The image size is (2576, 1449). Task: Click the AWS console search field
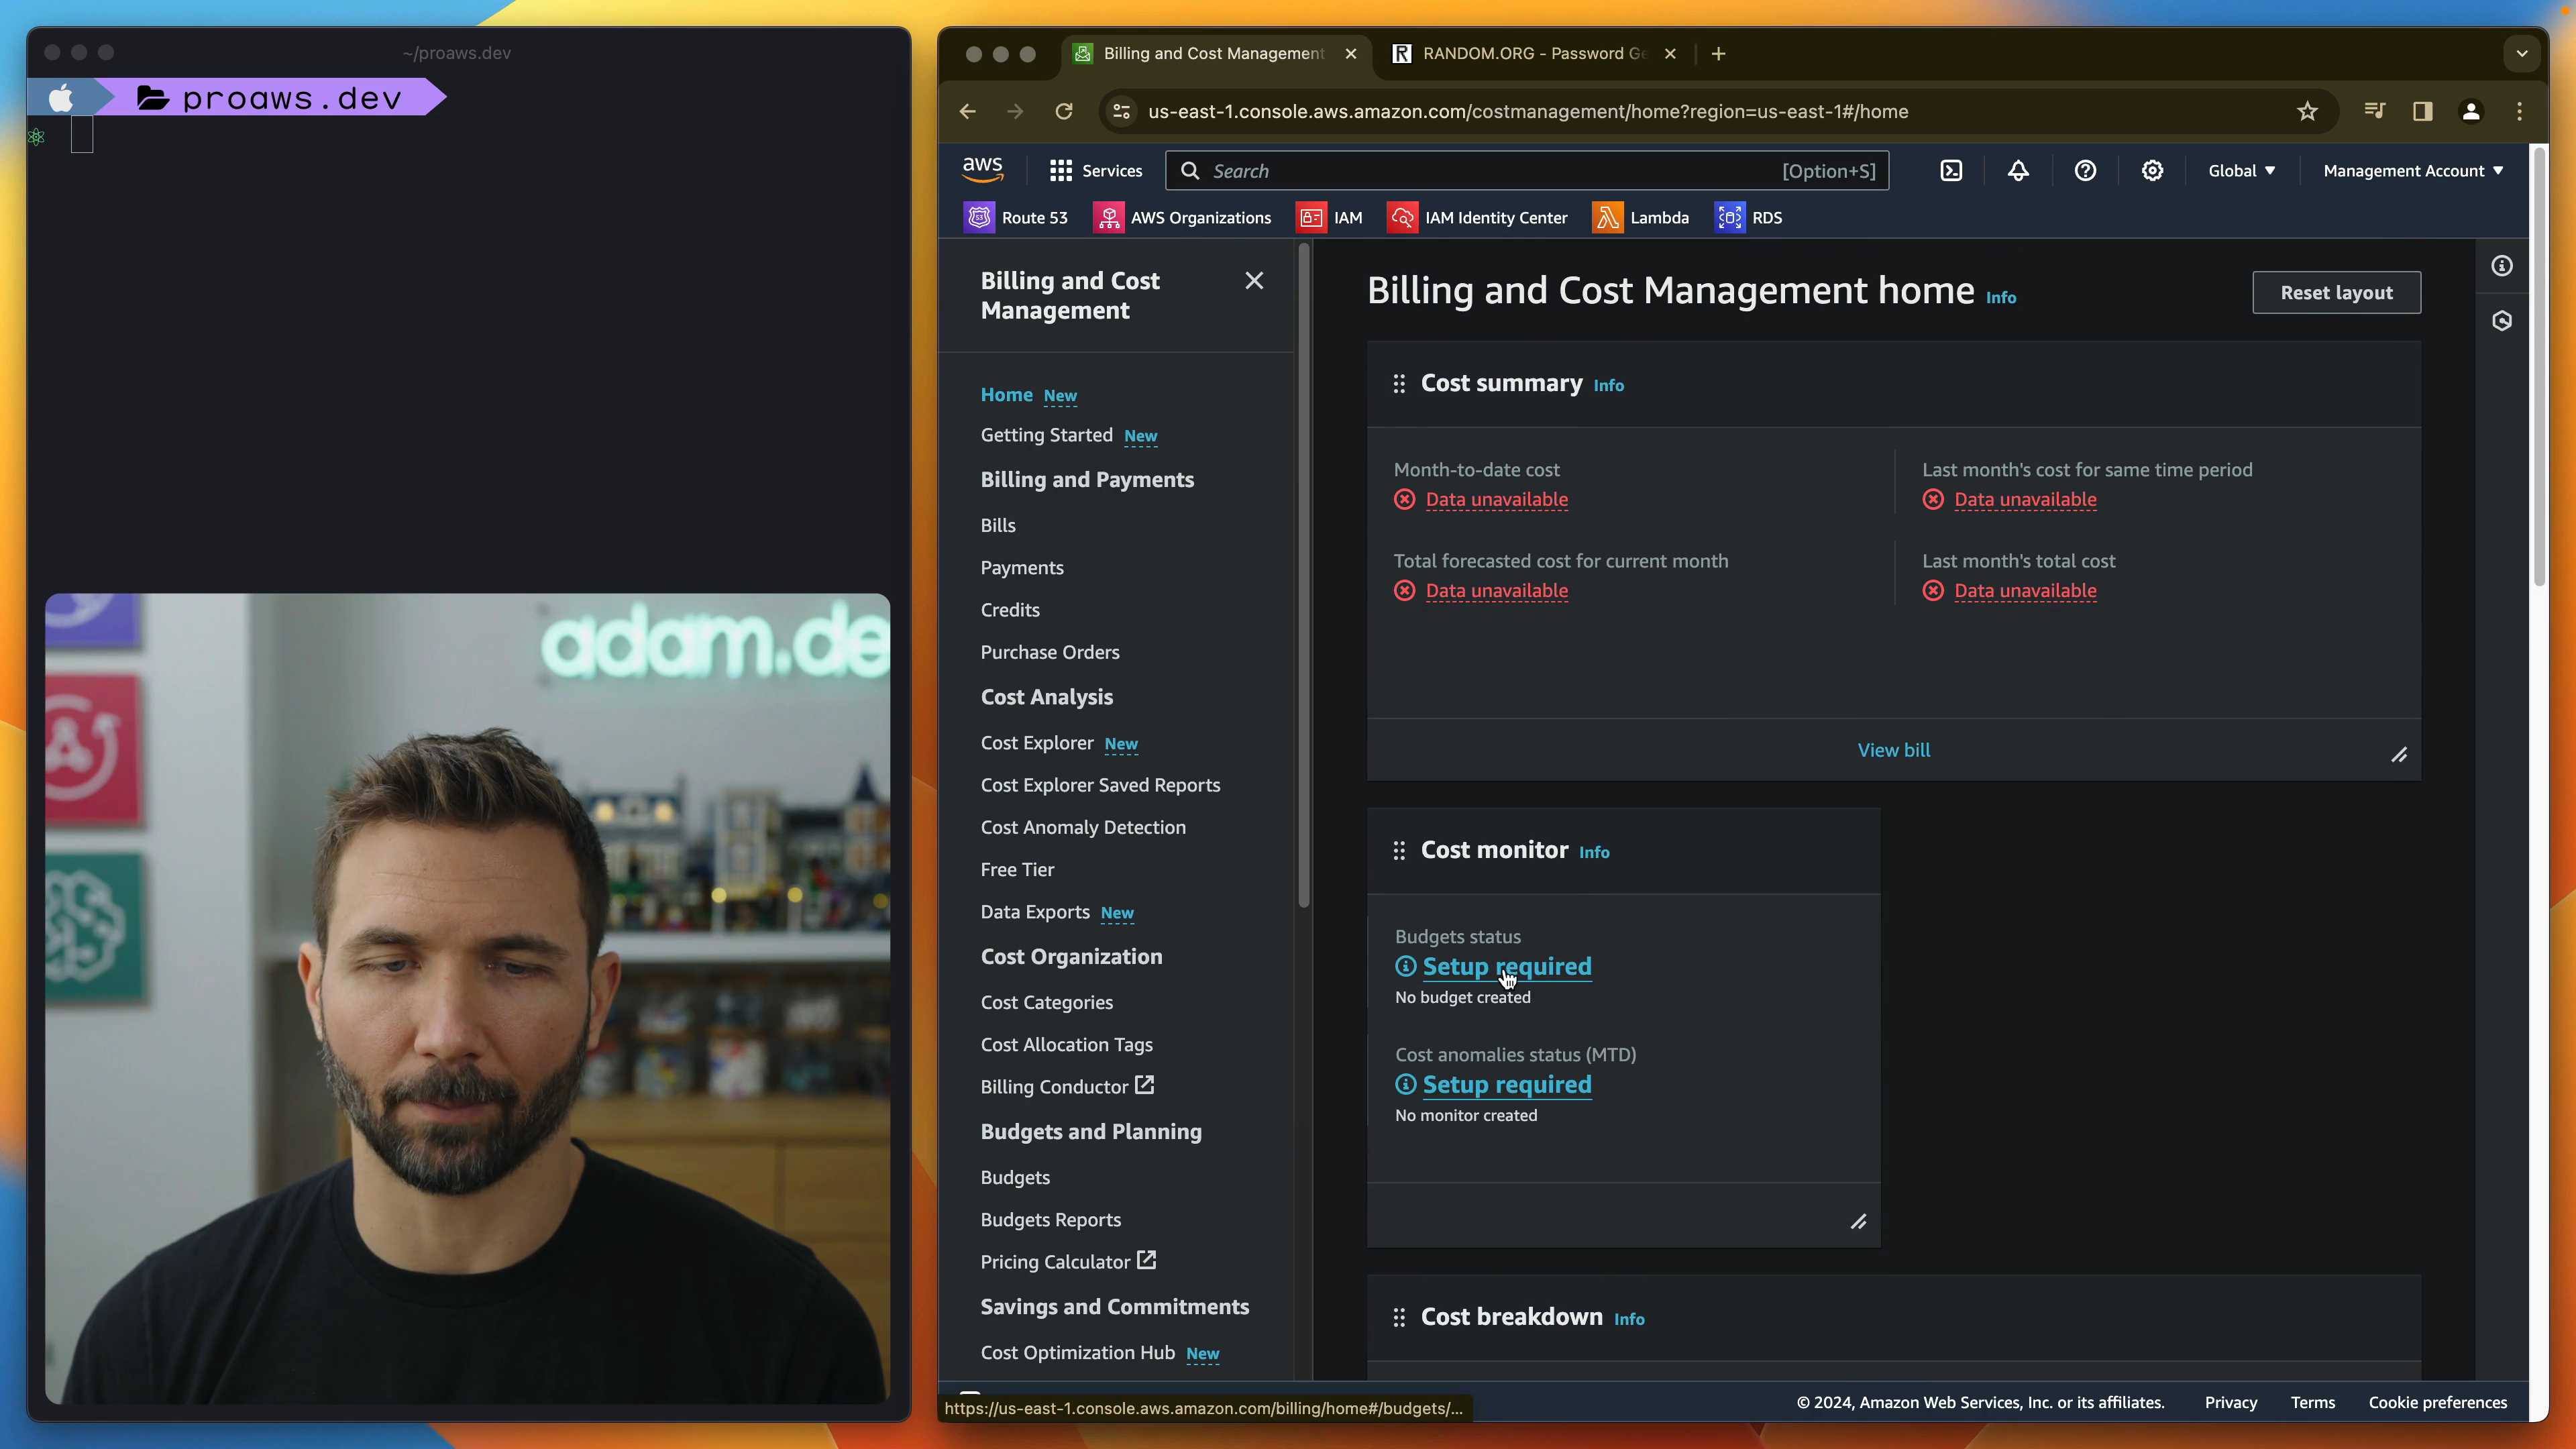[1527, 171]
